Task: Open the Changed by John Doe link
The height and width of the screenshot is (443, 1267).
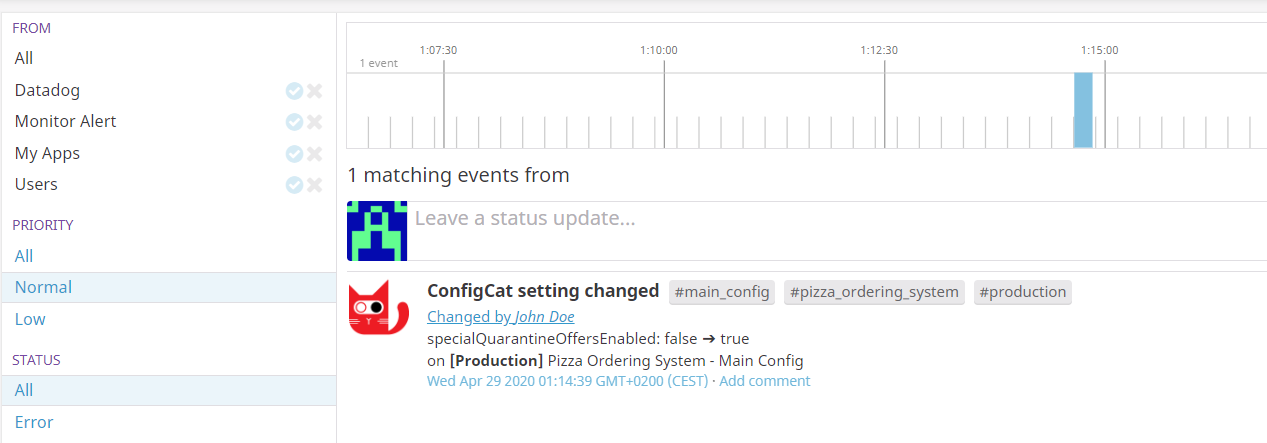Action: pyautogui.click(x=500, y=317)
